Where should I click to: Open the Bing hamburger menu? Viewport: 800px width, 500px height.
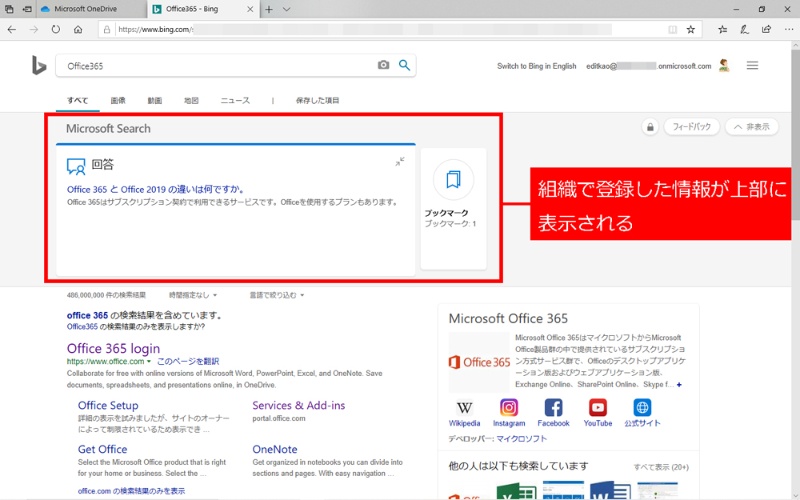pyautogui.click(x=752, y=65)
